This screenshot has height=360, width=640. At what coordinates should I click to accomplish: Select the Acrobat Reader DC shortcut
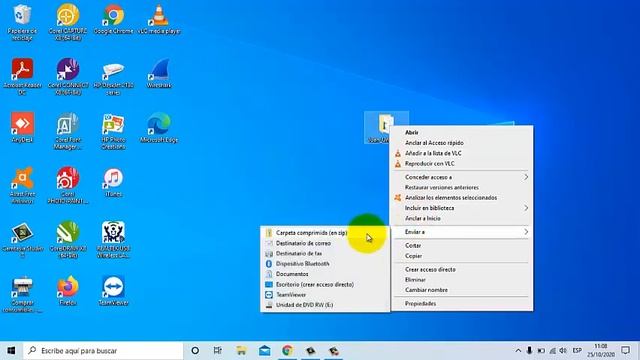point(22,77)
